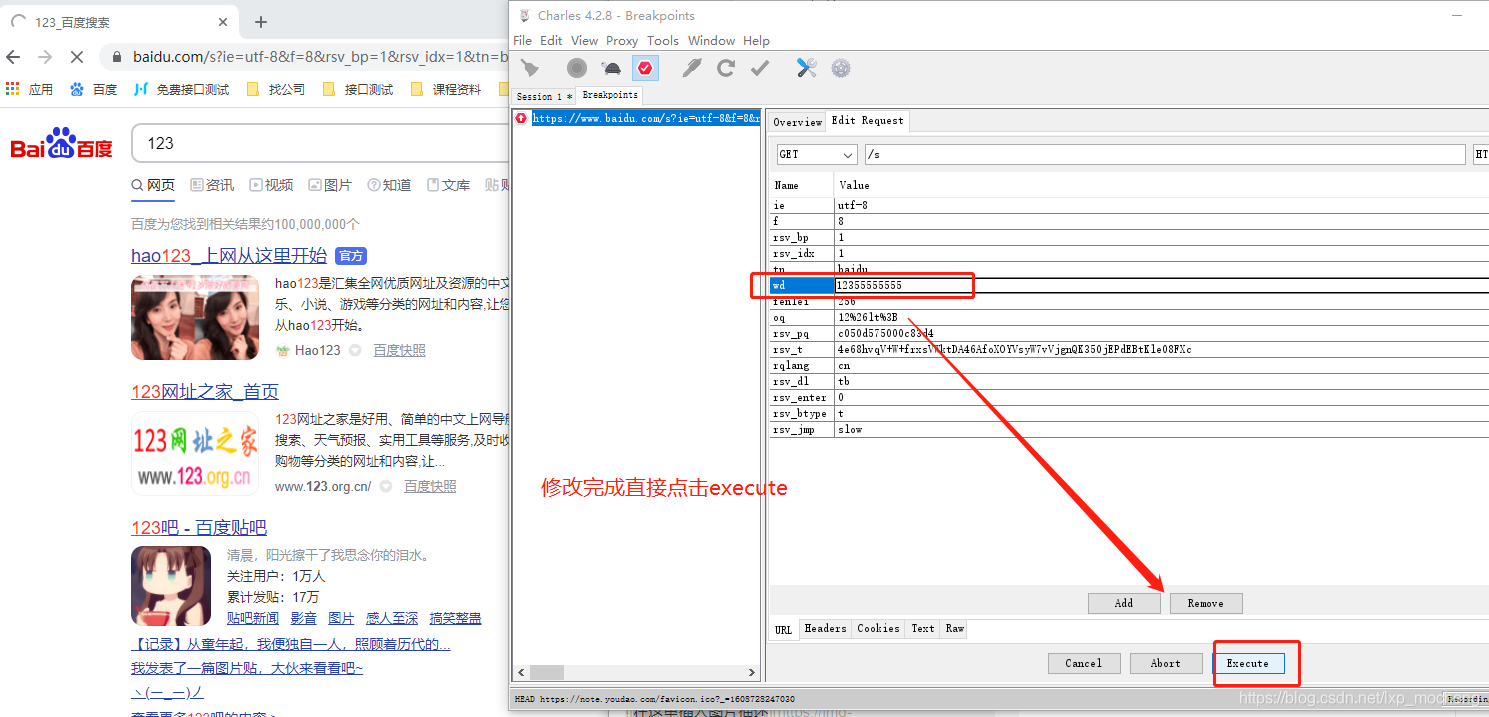Click the Repeat request circular arrow icon

(x=726, y=68)
